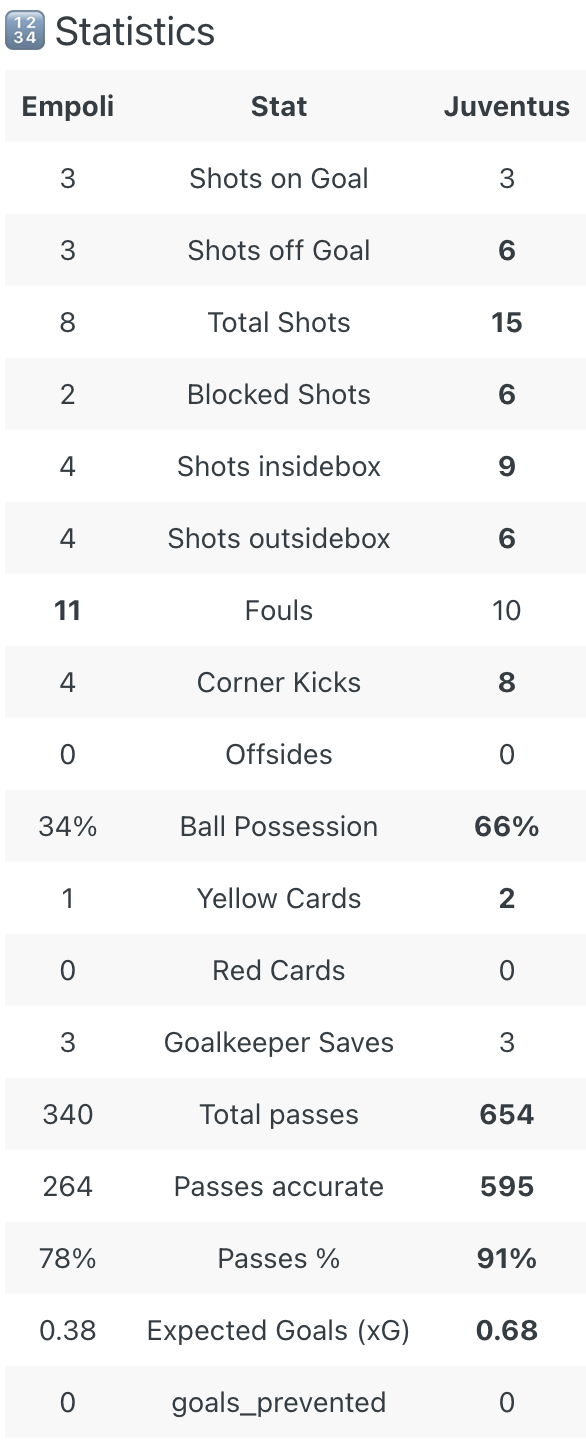Click the Juventus column header
The height and width of the screenshot is (1446, 586).
(x=507, y=107)
